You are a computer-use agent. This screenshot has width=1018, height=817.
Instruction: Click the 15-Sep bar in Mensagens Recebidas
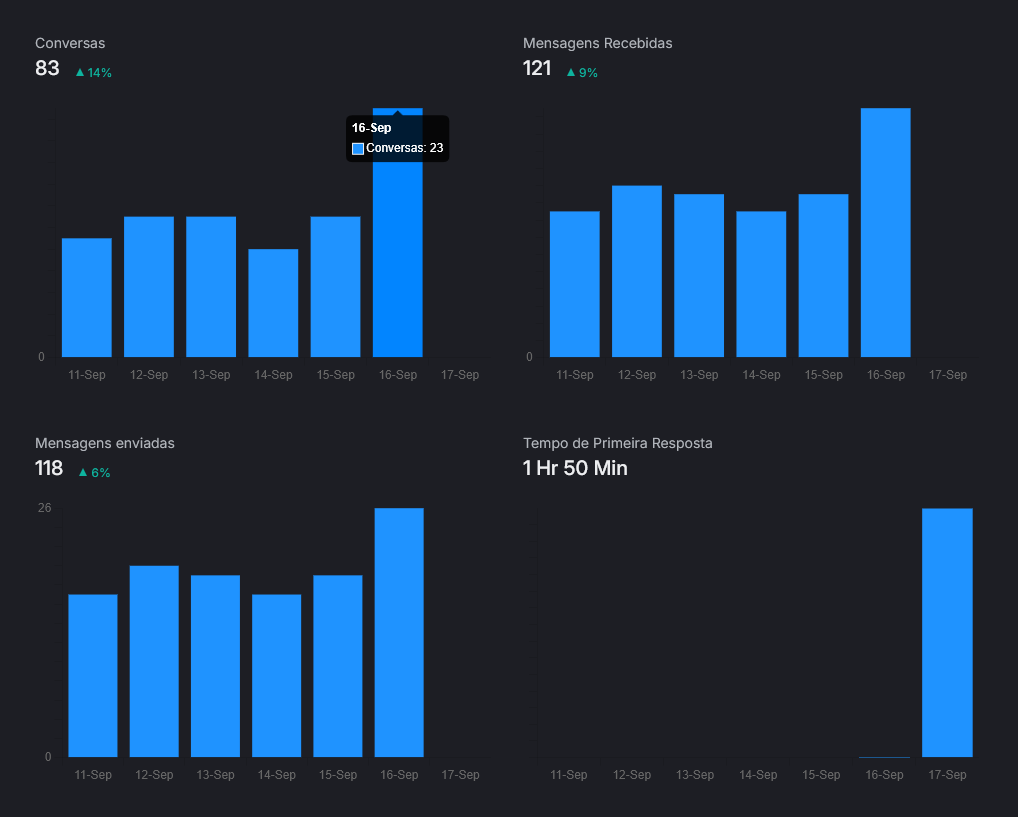pyautogui.click(x=823, y=275)
